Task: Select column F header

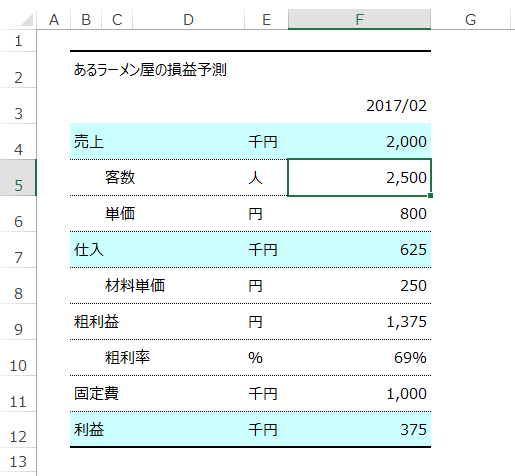Action: [x=359, y=19]
